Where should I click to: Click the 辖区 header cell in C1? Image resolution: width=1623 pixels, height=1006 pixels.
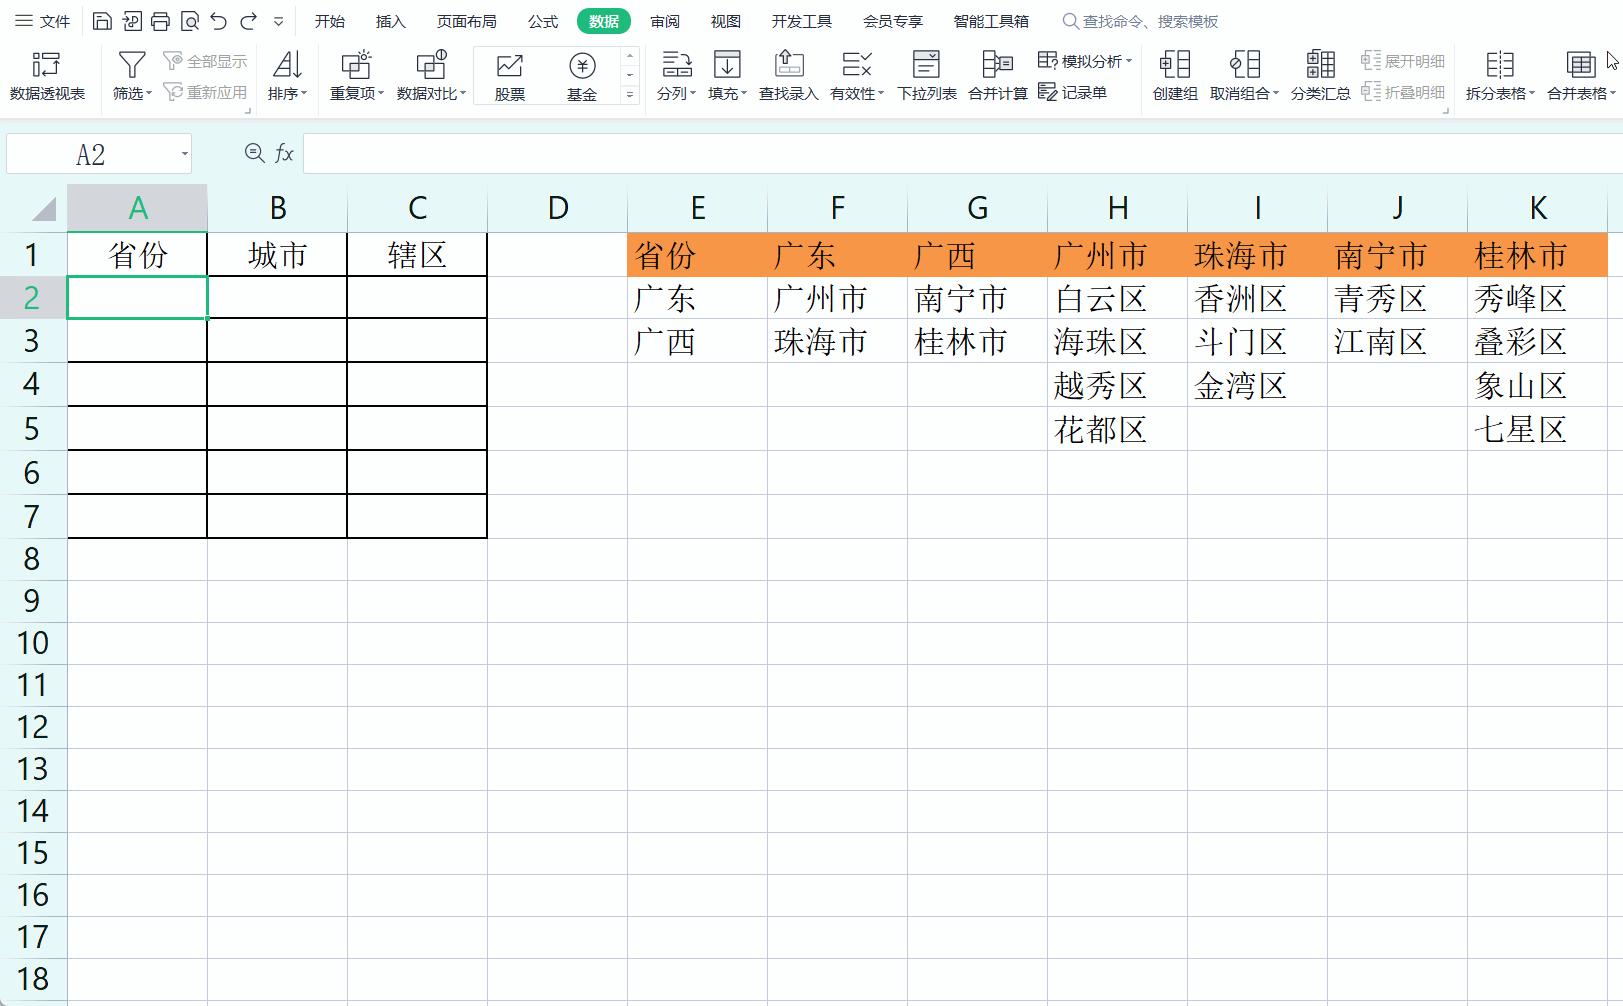[417, 255]
